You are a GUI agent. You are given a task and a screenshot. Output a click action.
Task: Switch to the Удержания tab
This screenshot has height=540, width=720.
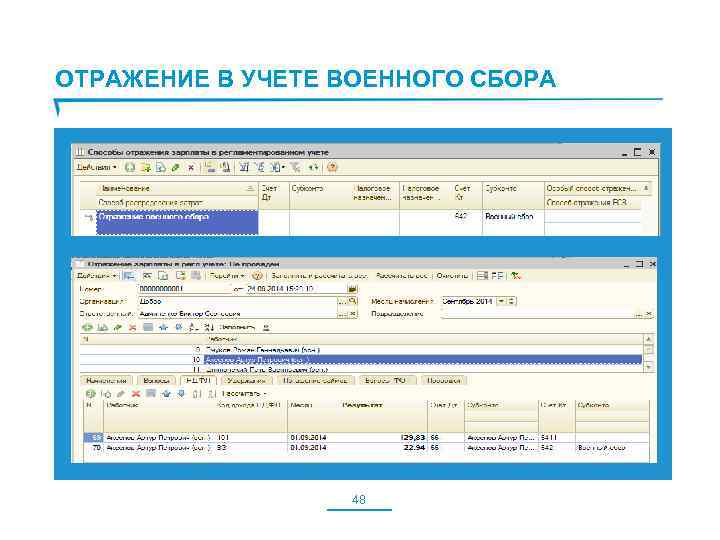pos(247,381)
